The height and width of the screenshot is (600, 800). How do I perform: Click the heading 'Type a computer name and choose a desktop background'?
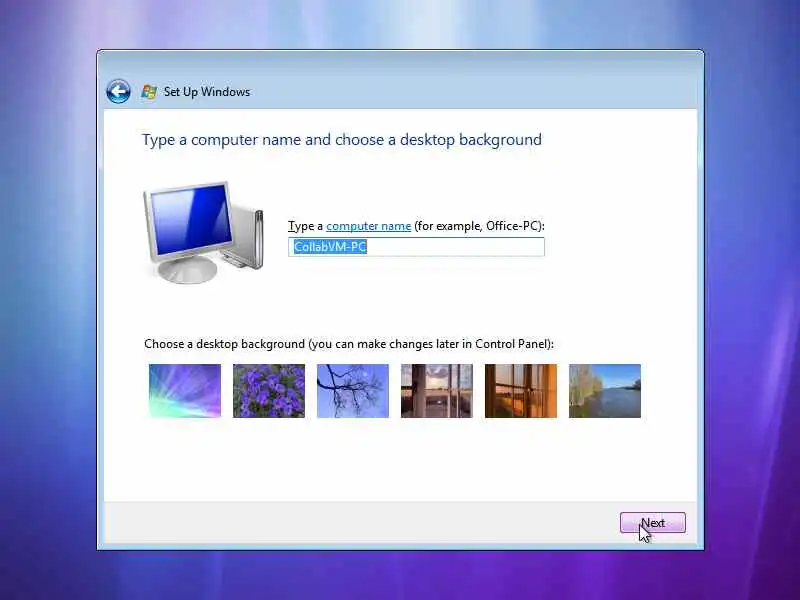pos(342,140)
